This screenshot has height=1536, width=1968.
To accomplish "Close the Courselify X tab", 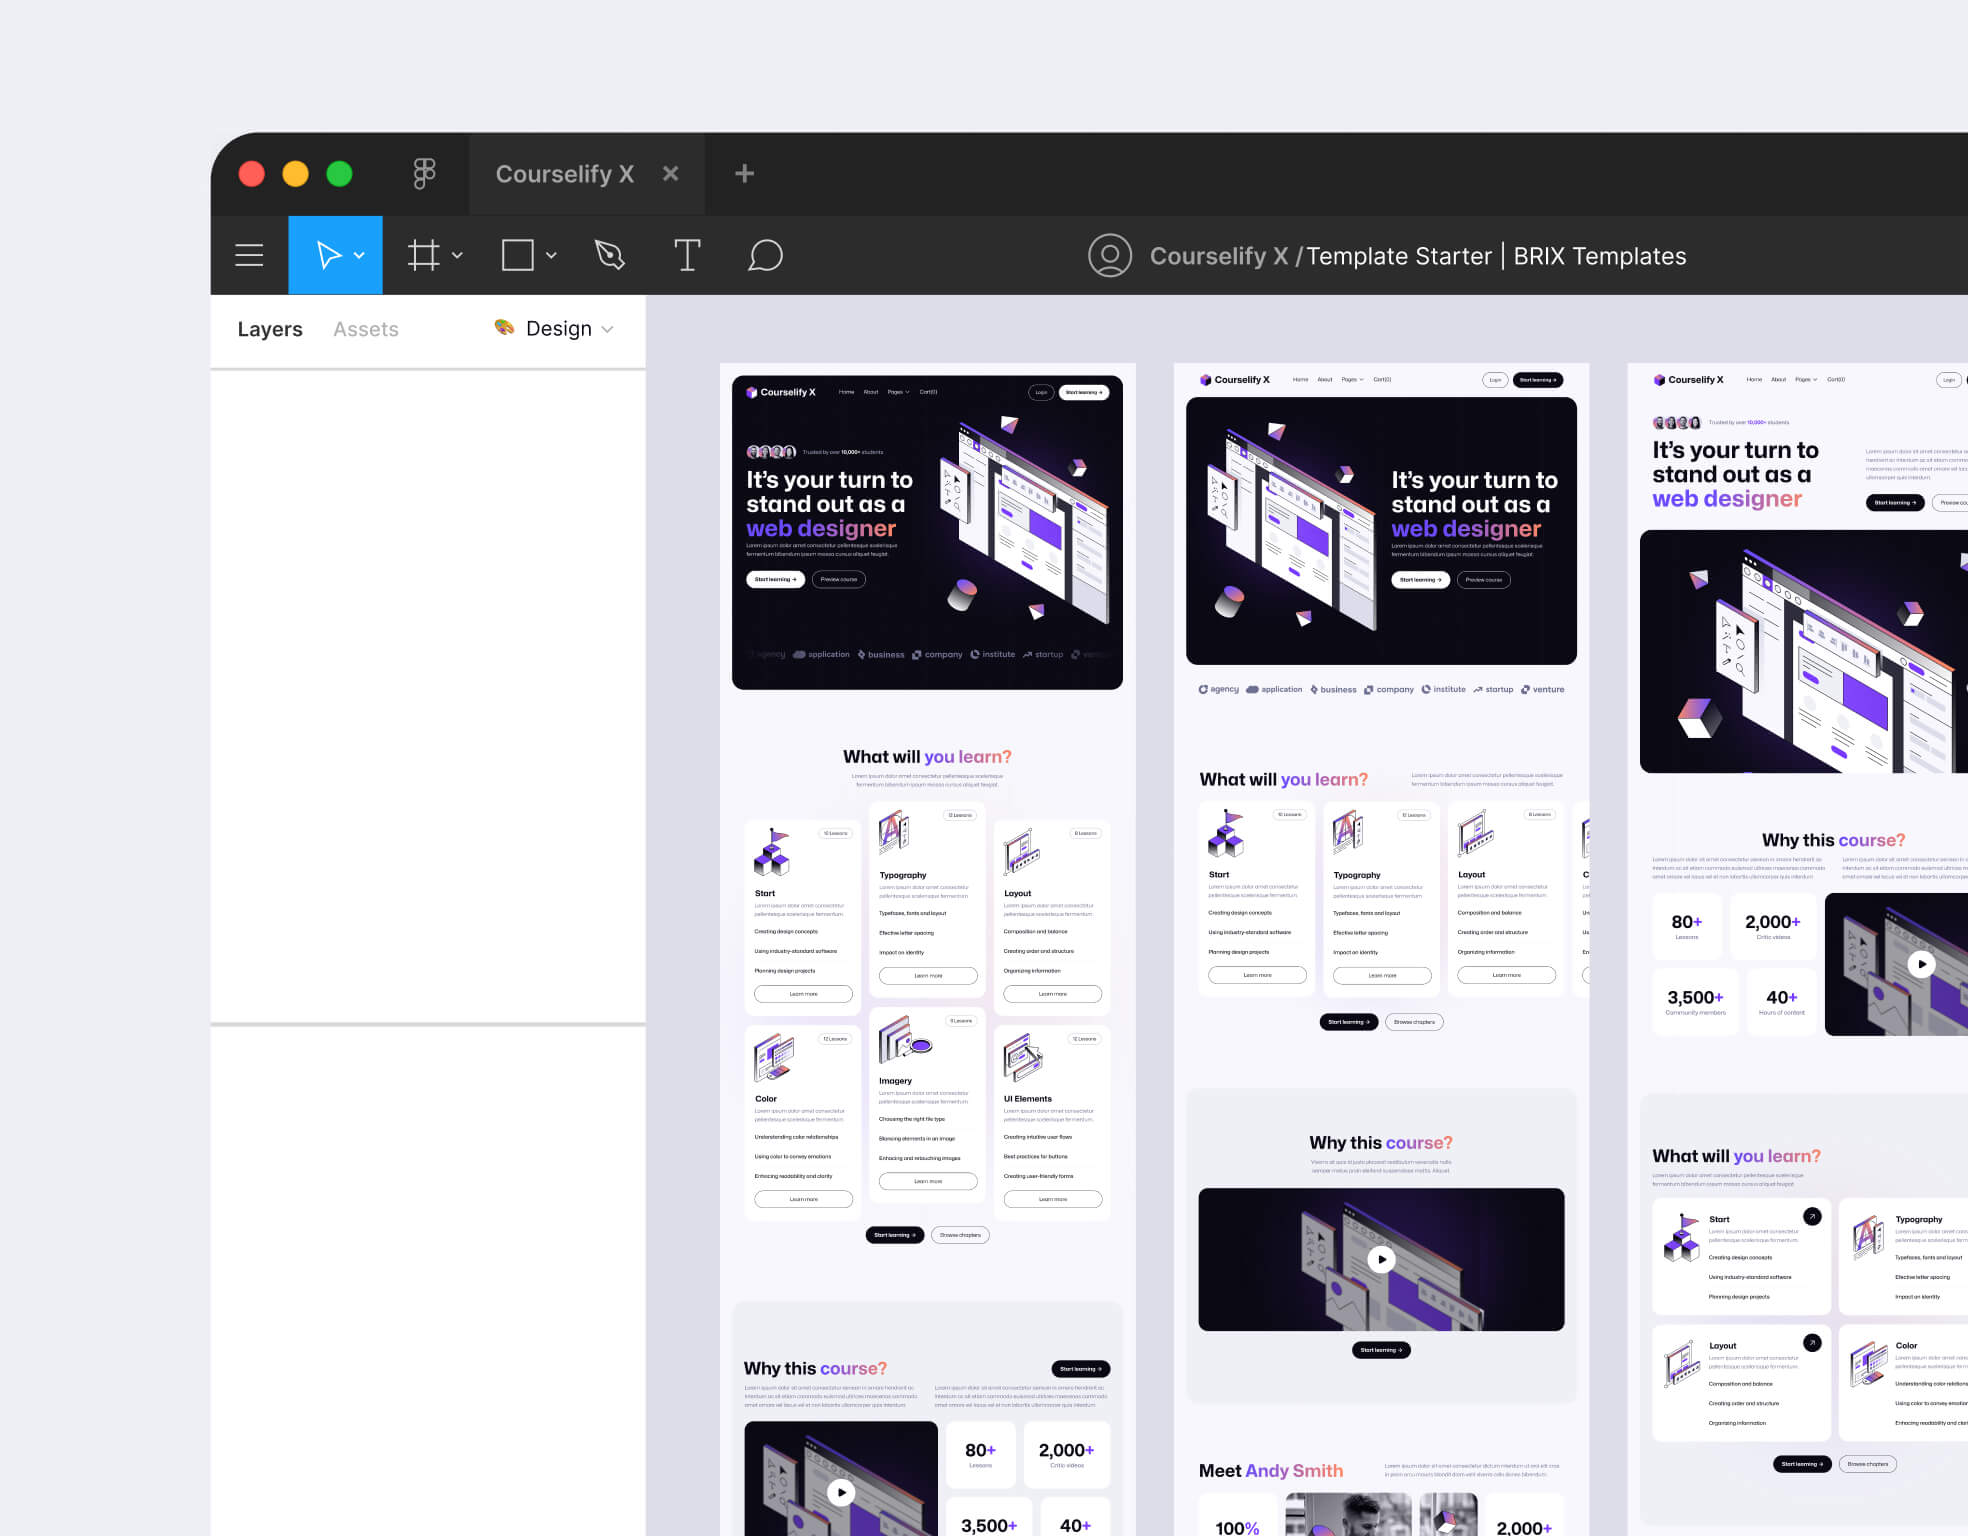I will pyautogui.click(x=670, y=173).
